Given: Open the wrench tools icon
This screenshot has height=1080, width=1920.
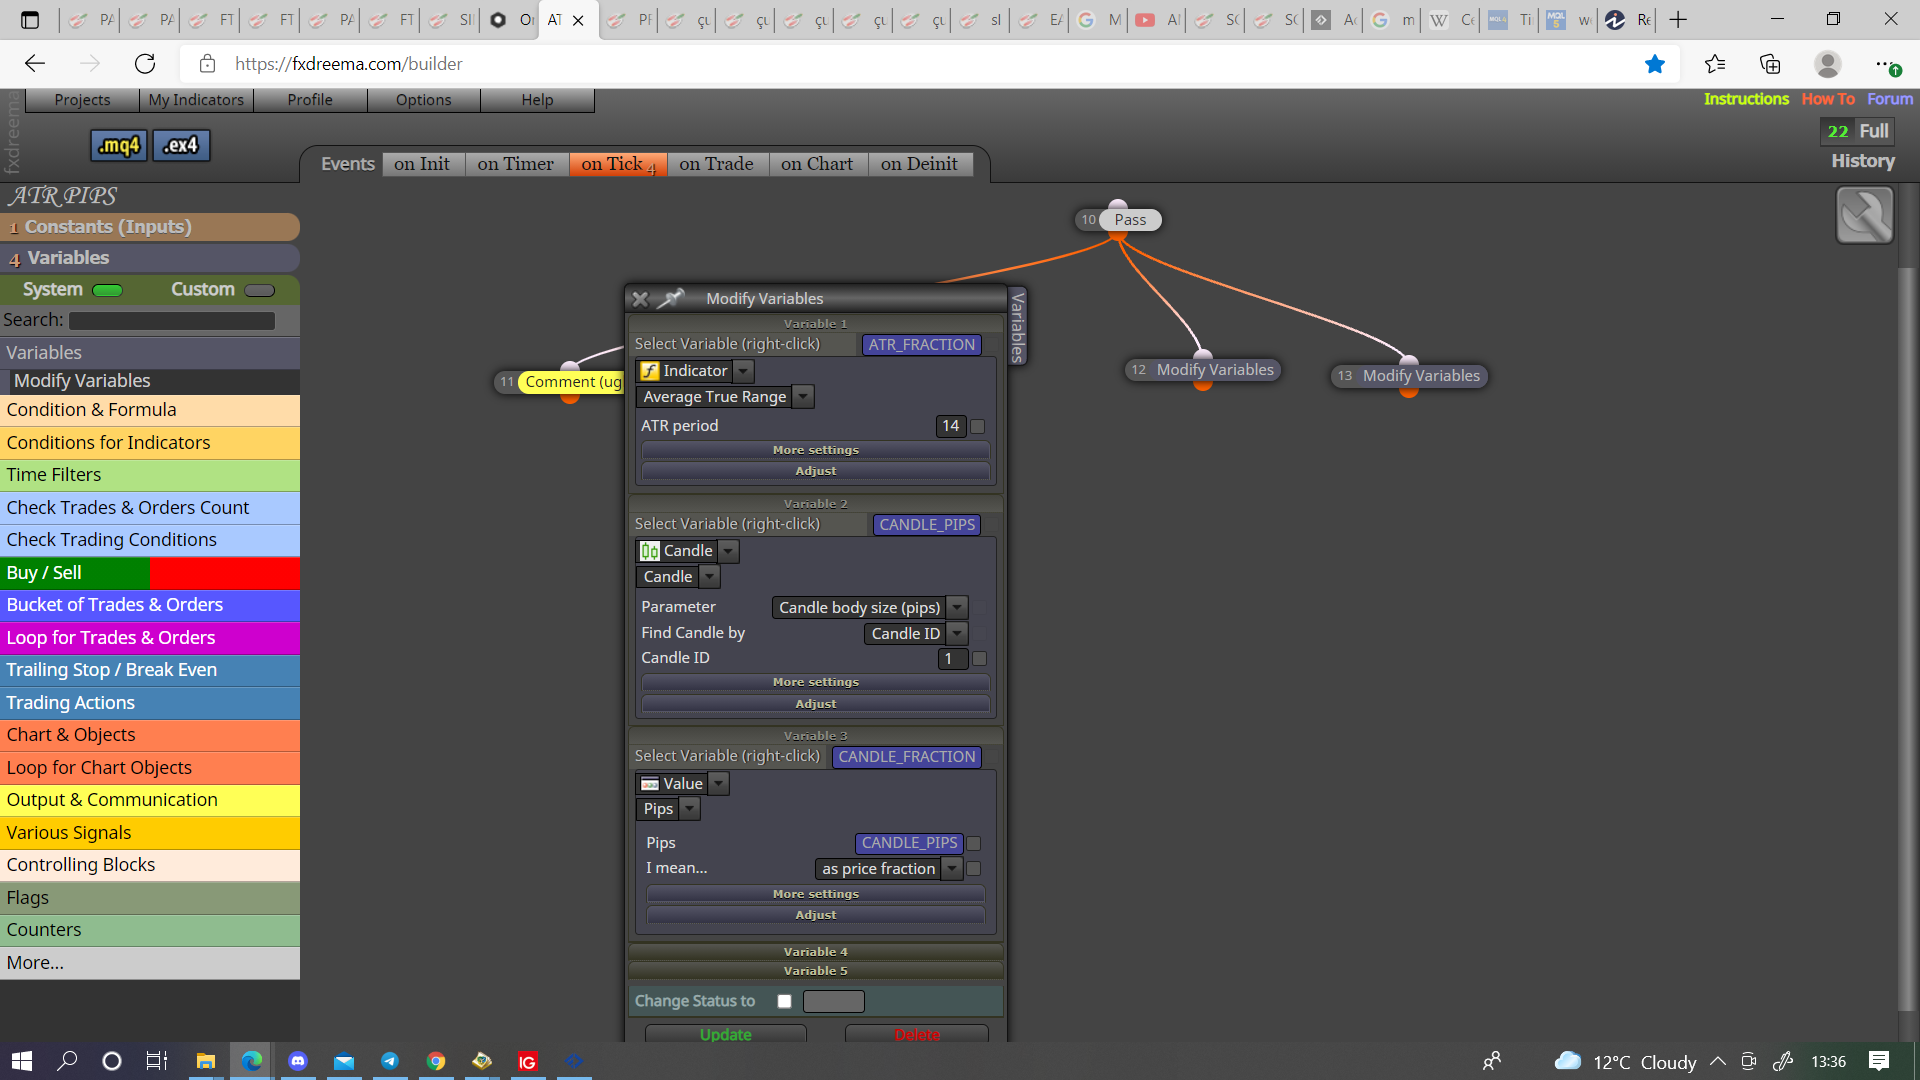Looking at the screenshot, I should point(1864,215).
